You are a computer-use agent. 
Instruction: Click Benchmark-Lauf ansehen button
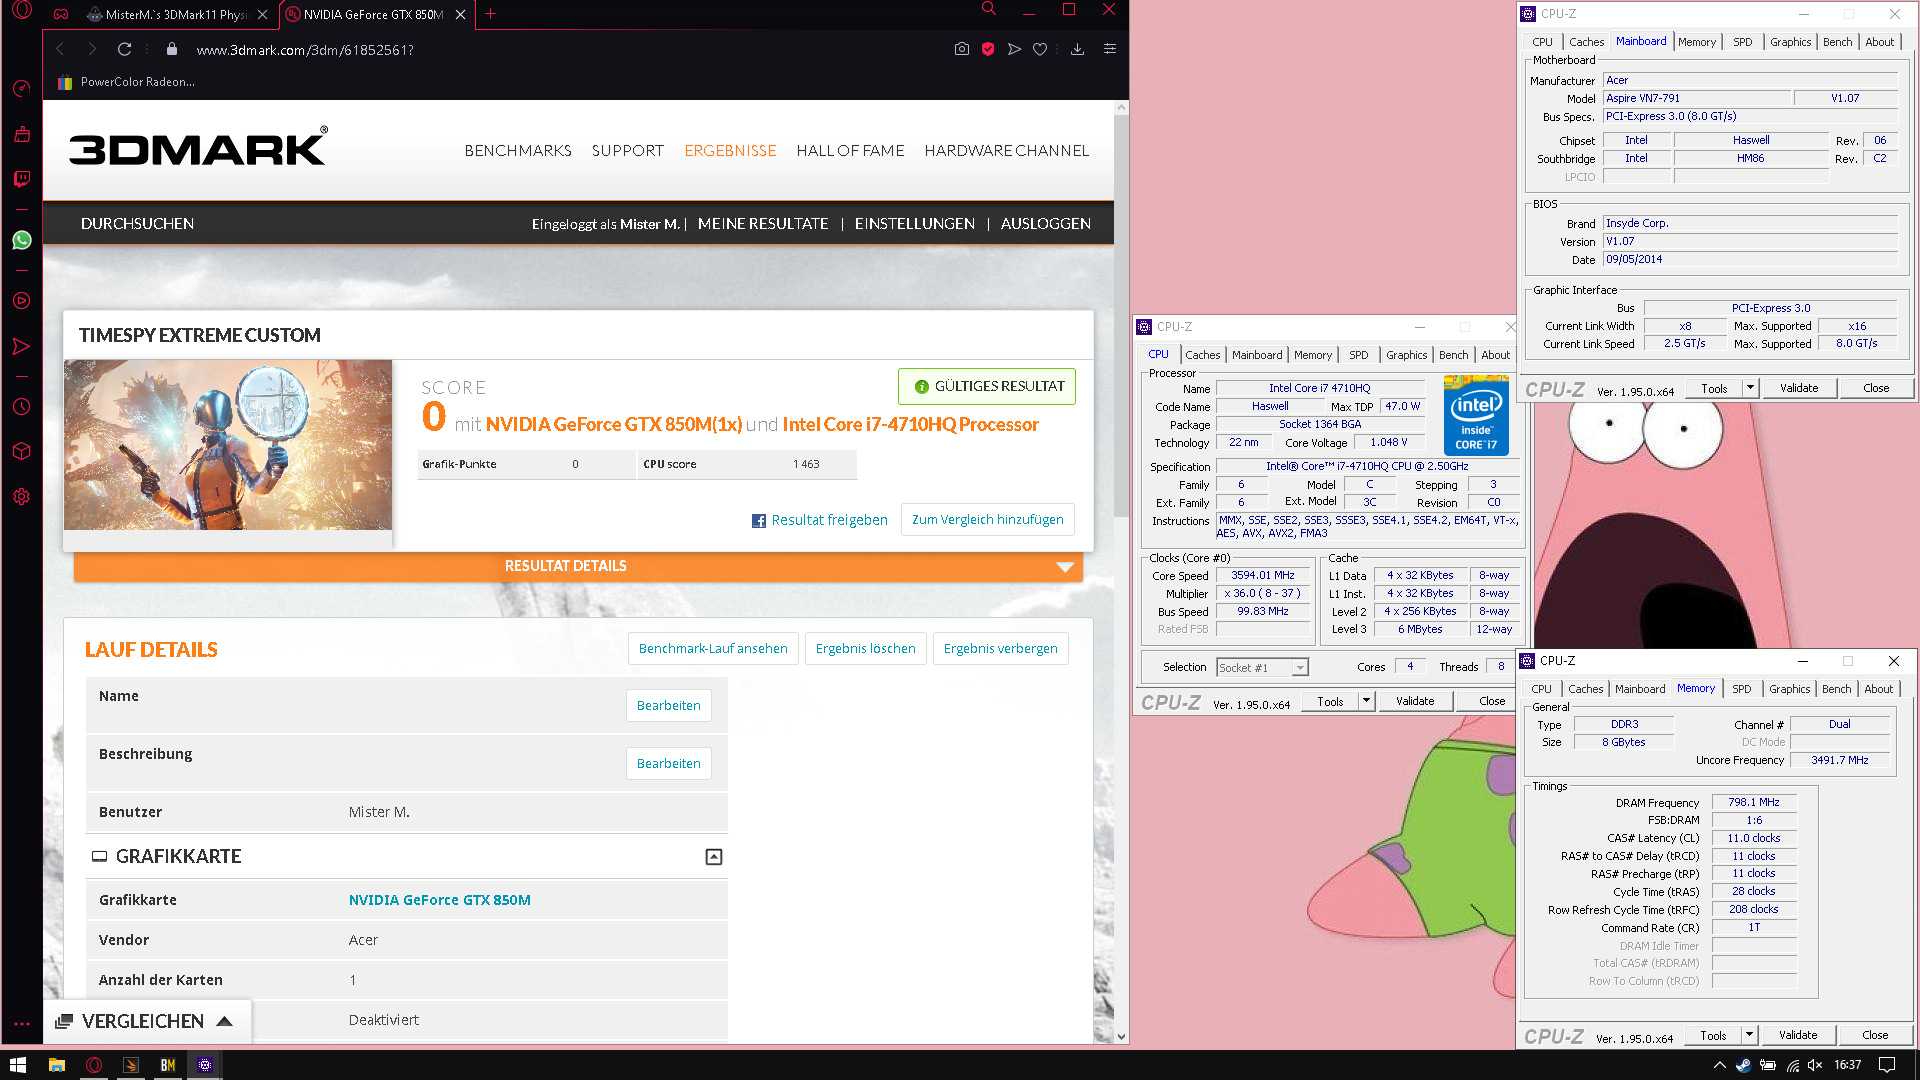tap(713, 649)
